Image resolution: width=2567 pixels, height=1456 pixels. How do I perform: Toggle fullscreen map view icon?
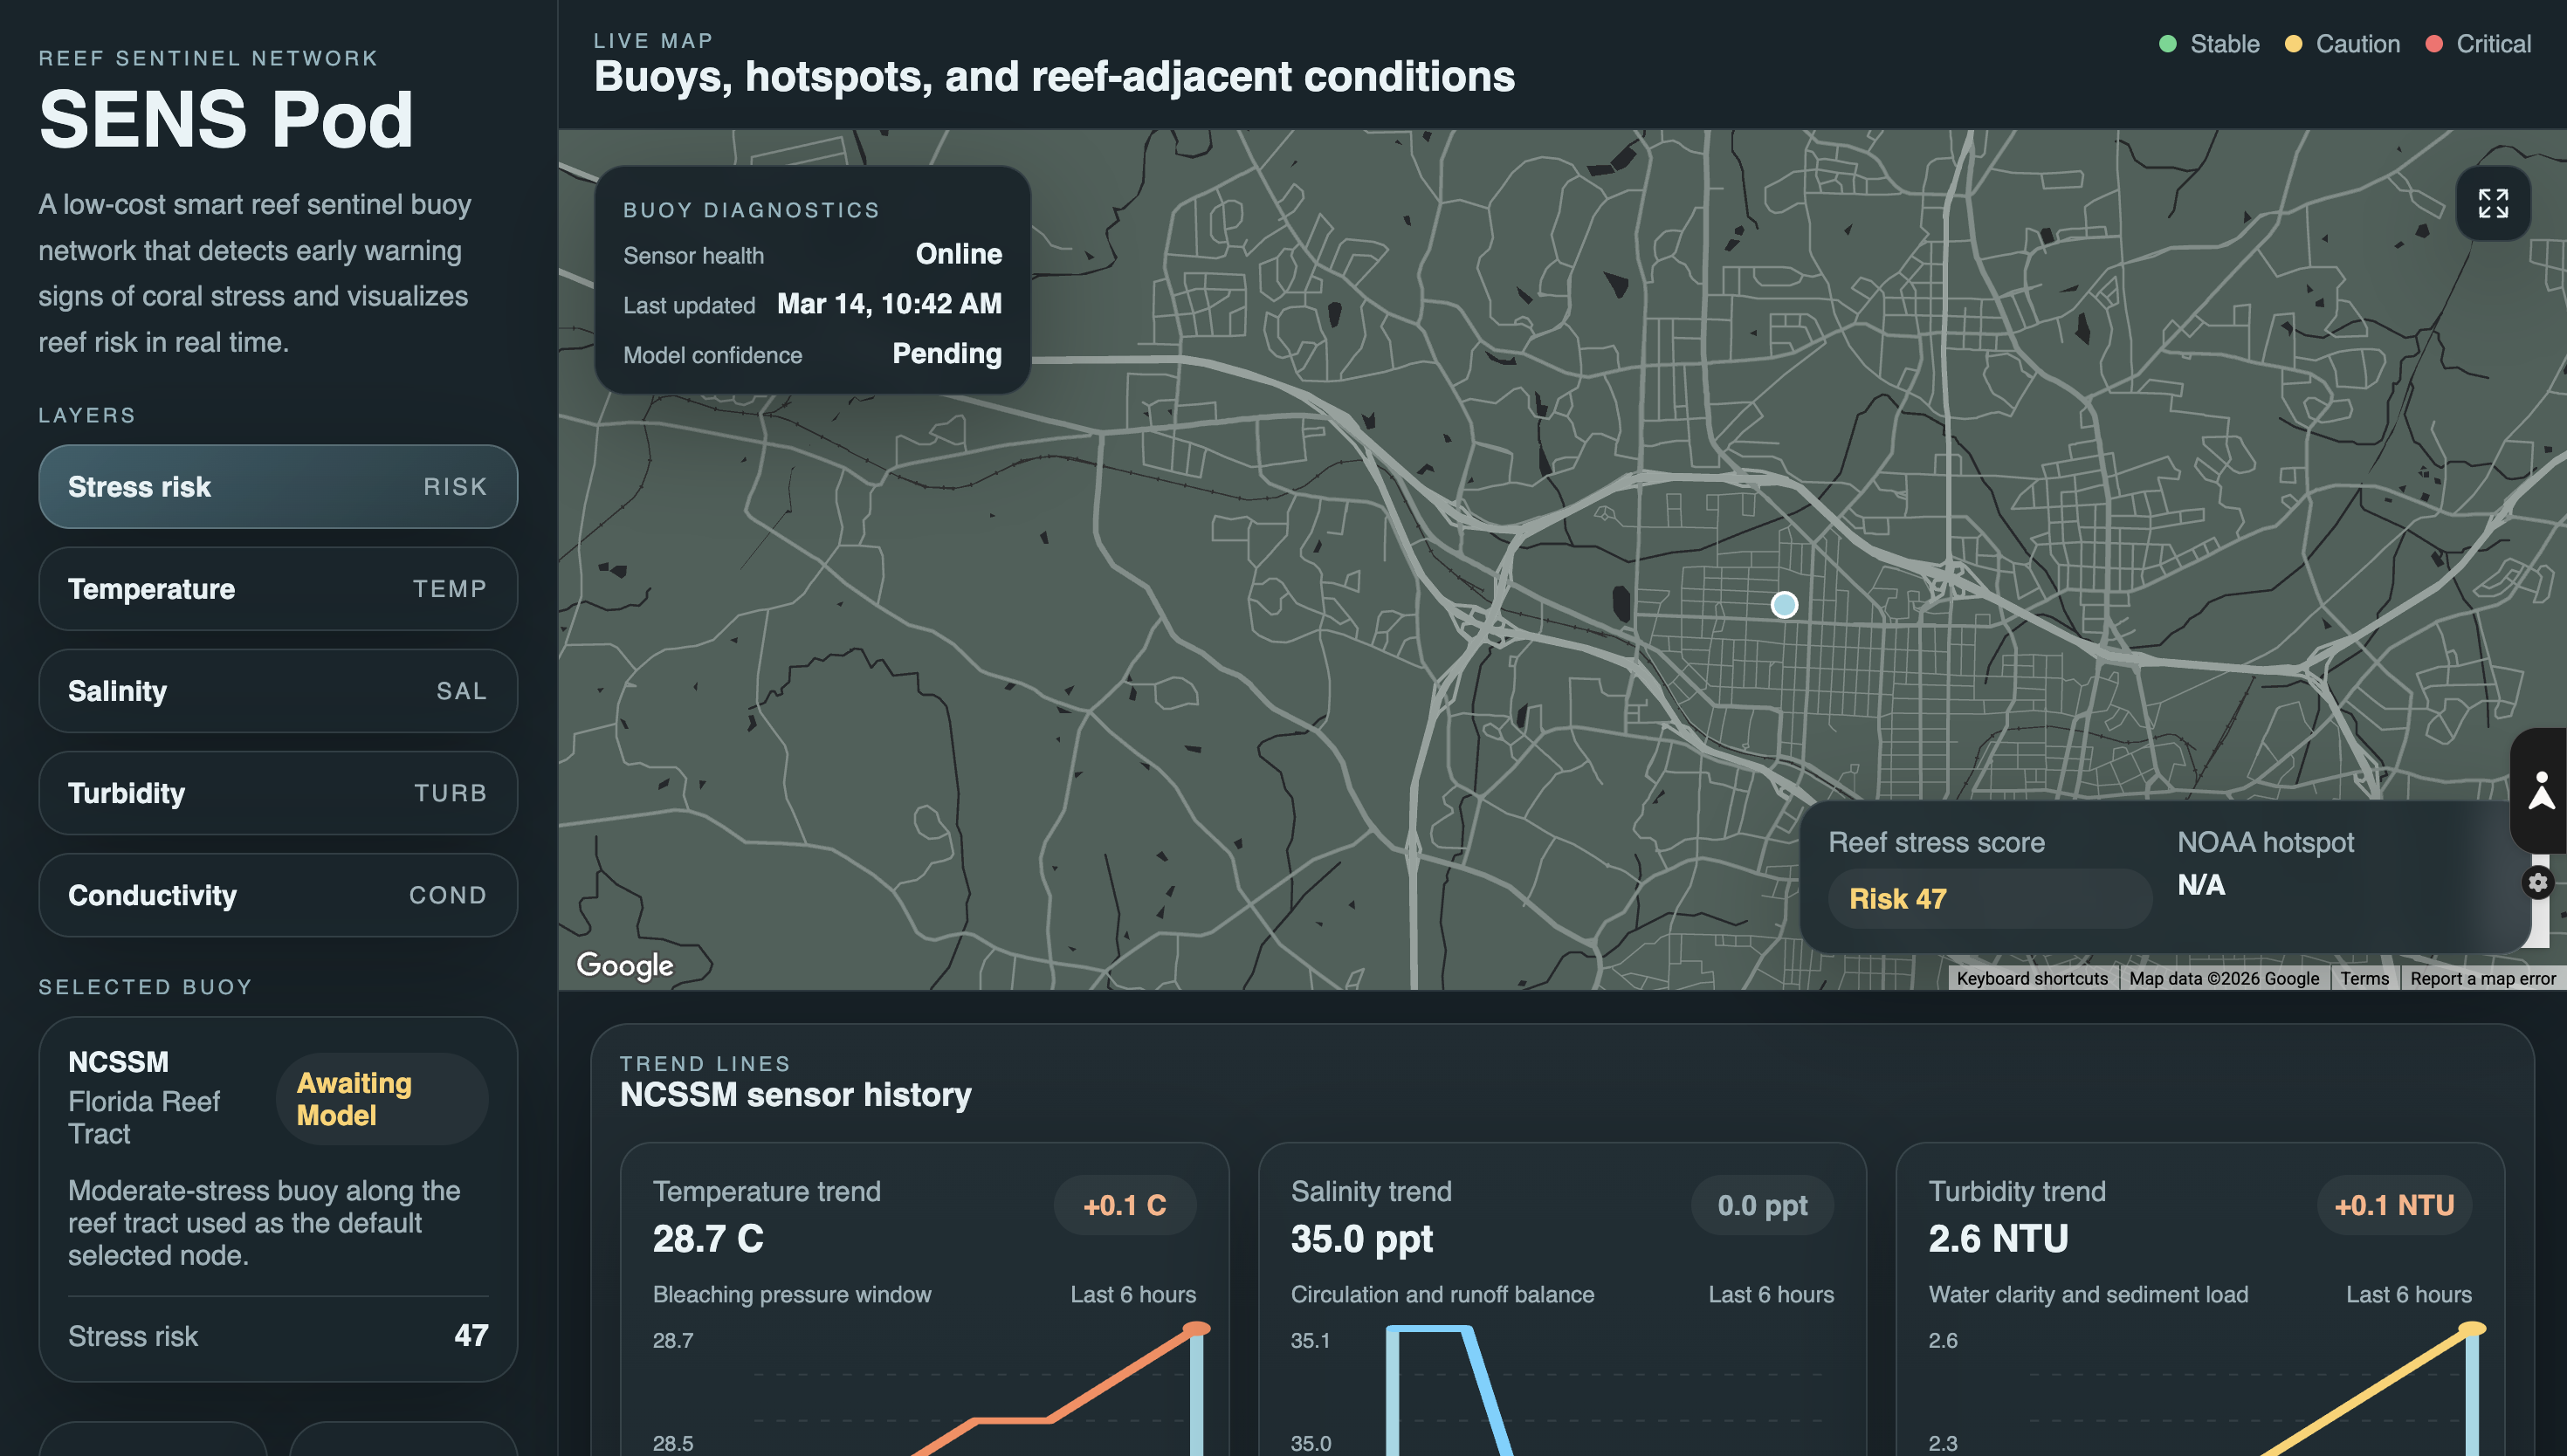click(x=2492, y=203)
